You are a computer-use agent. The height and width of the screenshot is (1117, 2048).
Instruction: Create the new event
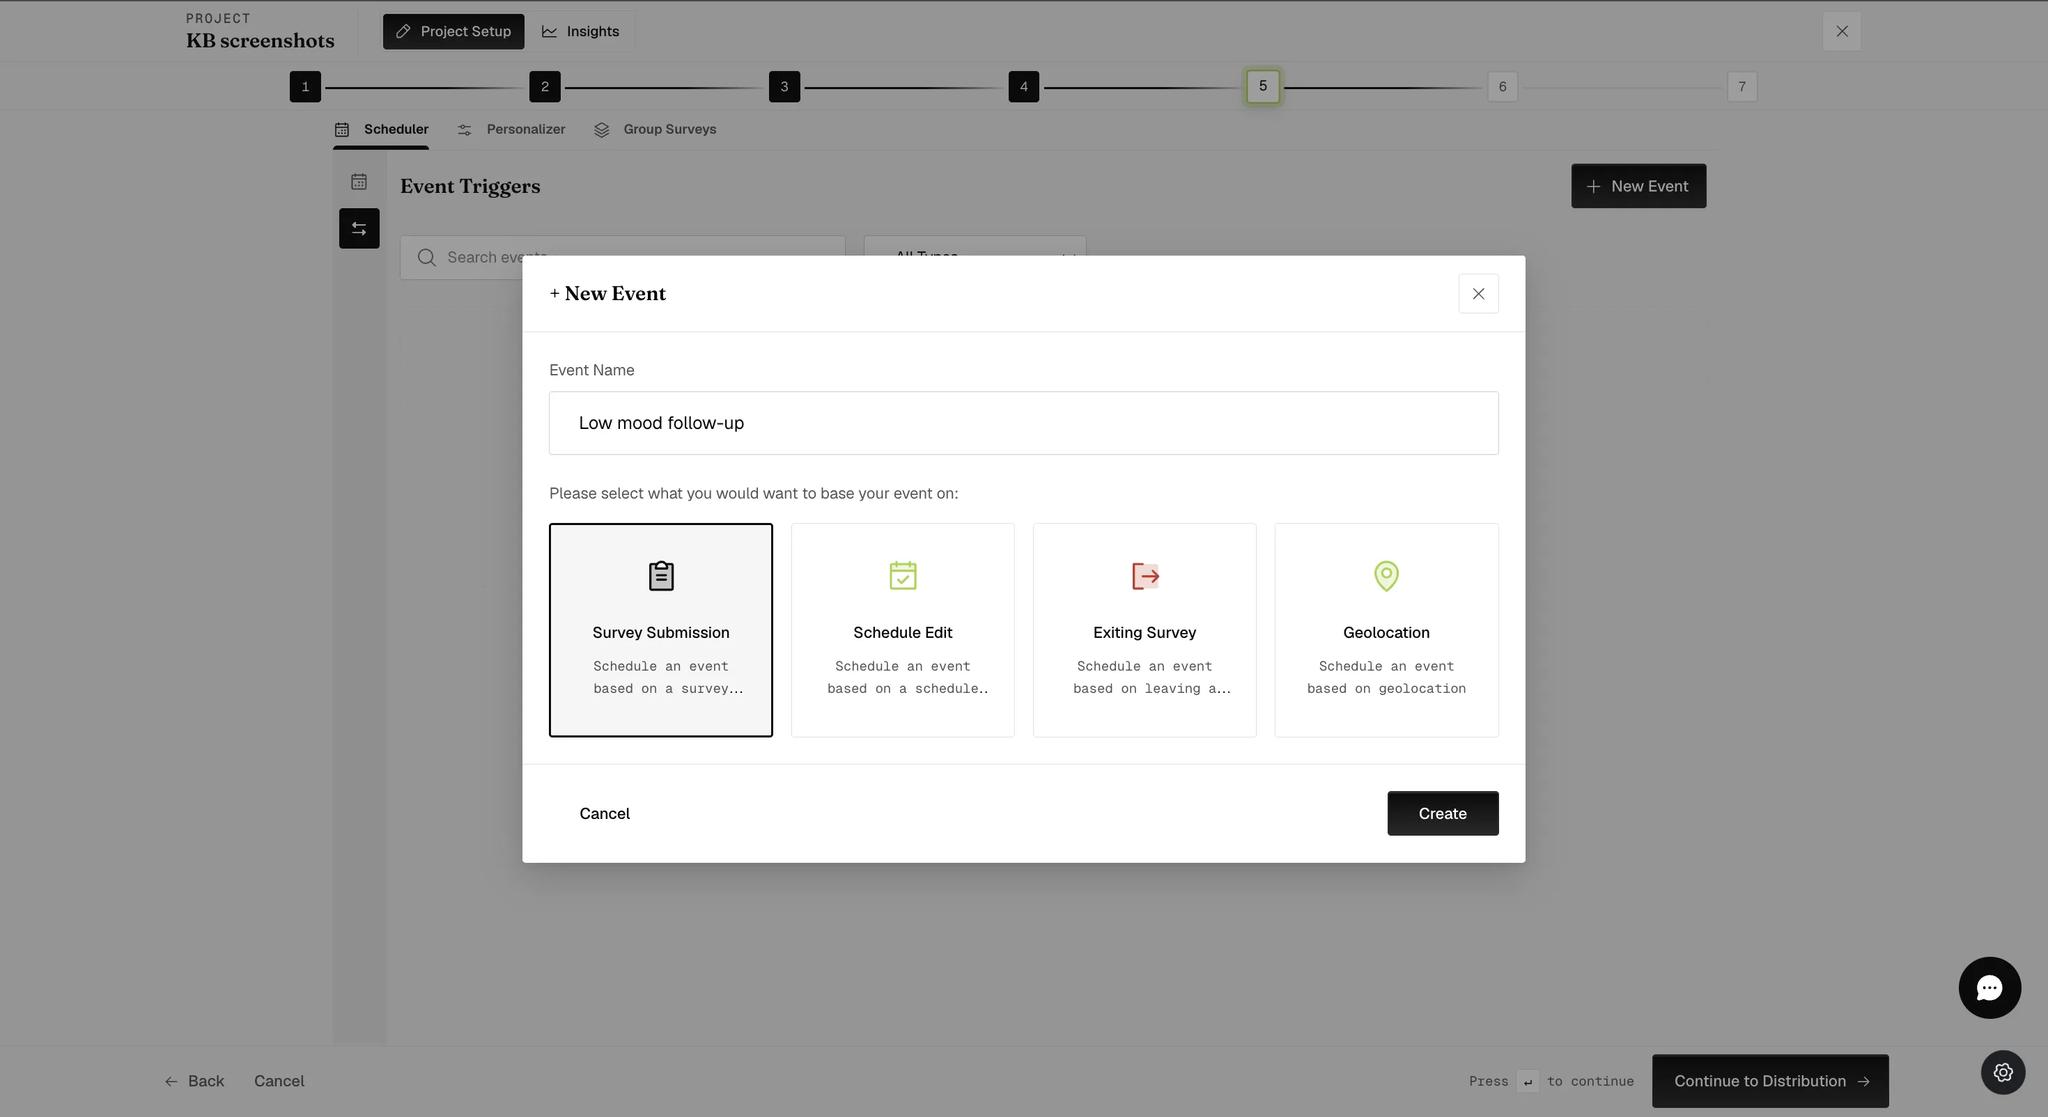pos(1442,813)
